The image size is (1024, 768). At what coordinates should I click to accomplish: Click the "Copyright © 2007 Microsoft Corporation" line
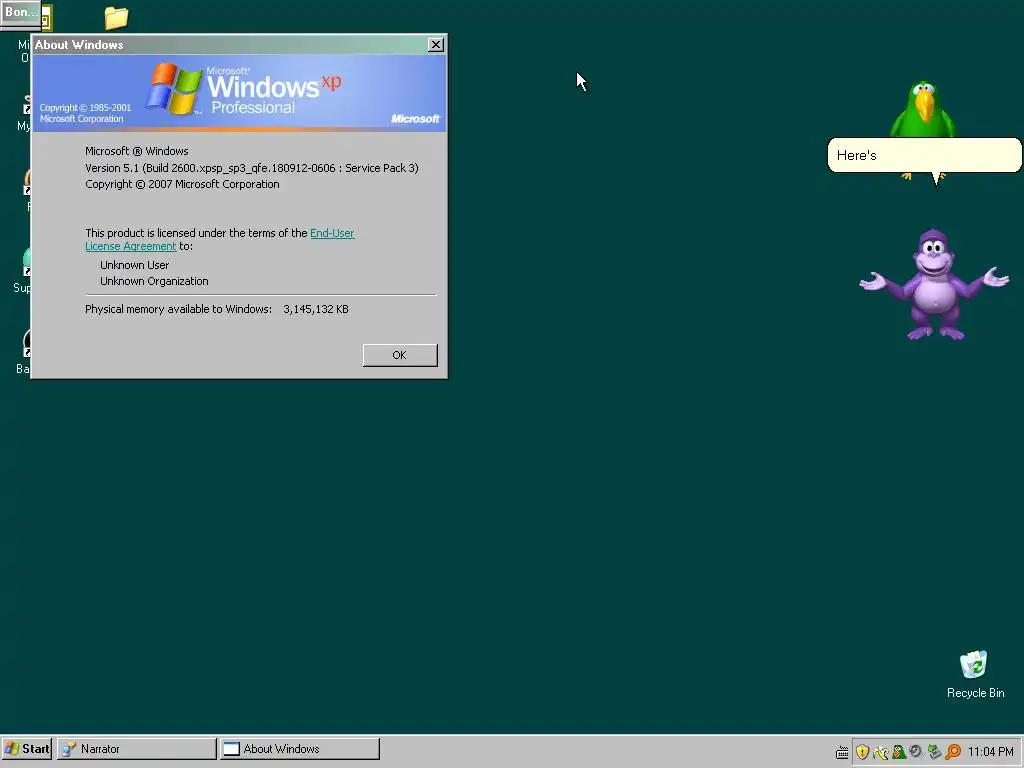tap(182, 184)
